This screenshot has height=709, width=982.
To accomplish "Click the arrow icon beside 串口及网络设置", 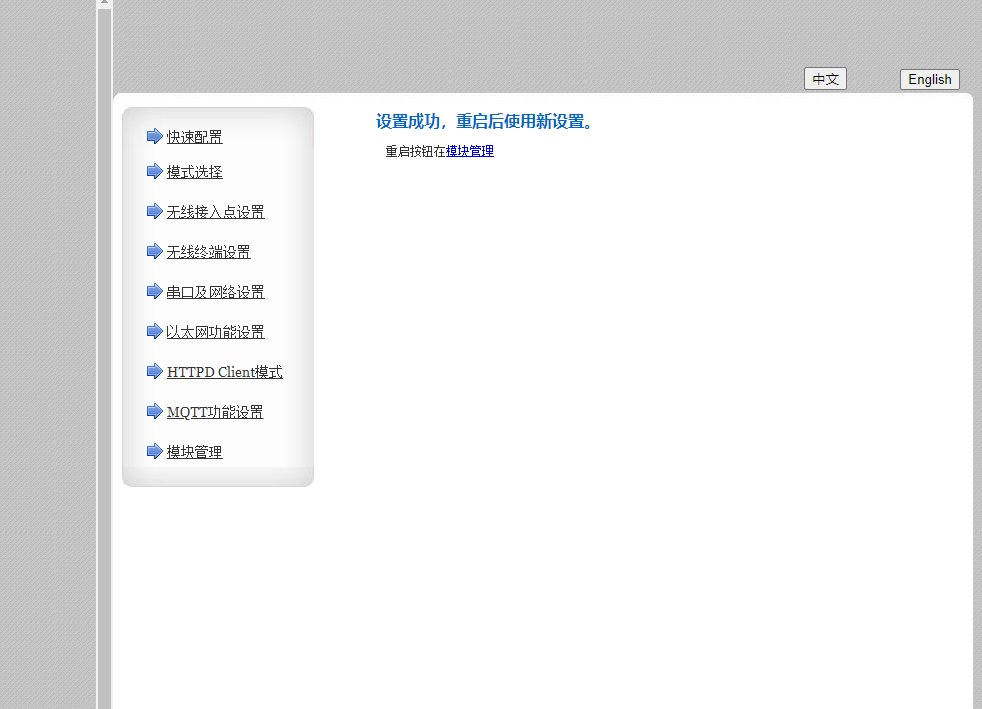I will point(154,291).
